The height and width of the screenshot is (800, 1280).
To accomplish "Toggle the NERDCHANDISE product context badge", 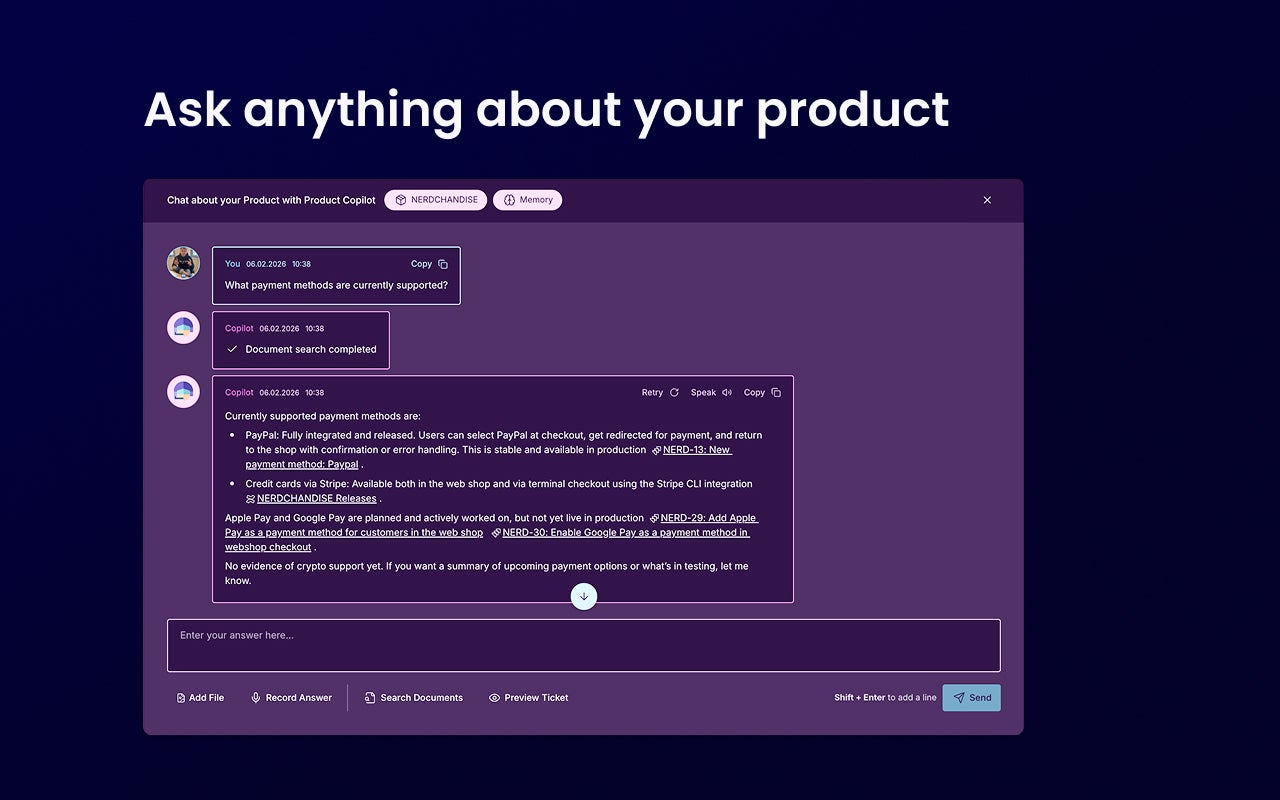I will (x=435, y=199).
